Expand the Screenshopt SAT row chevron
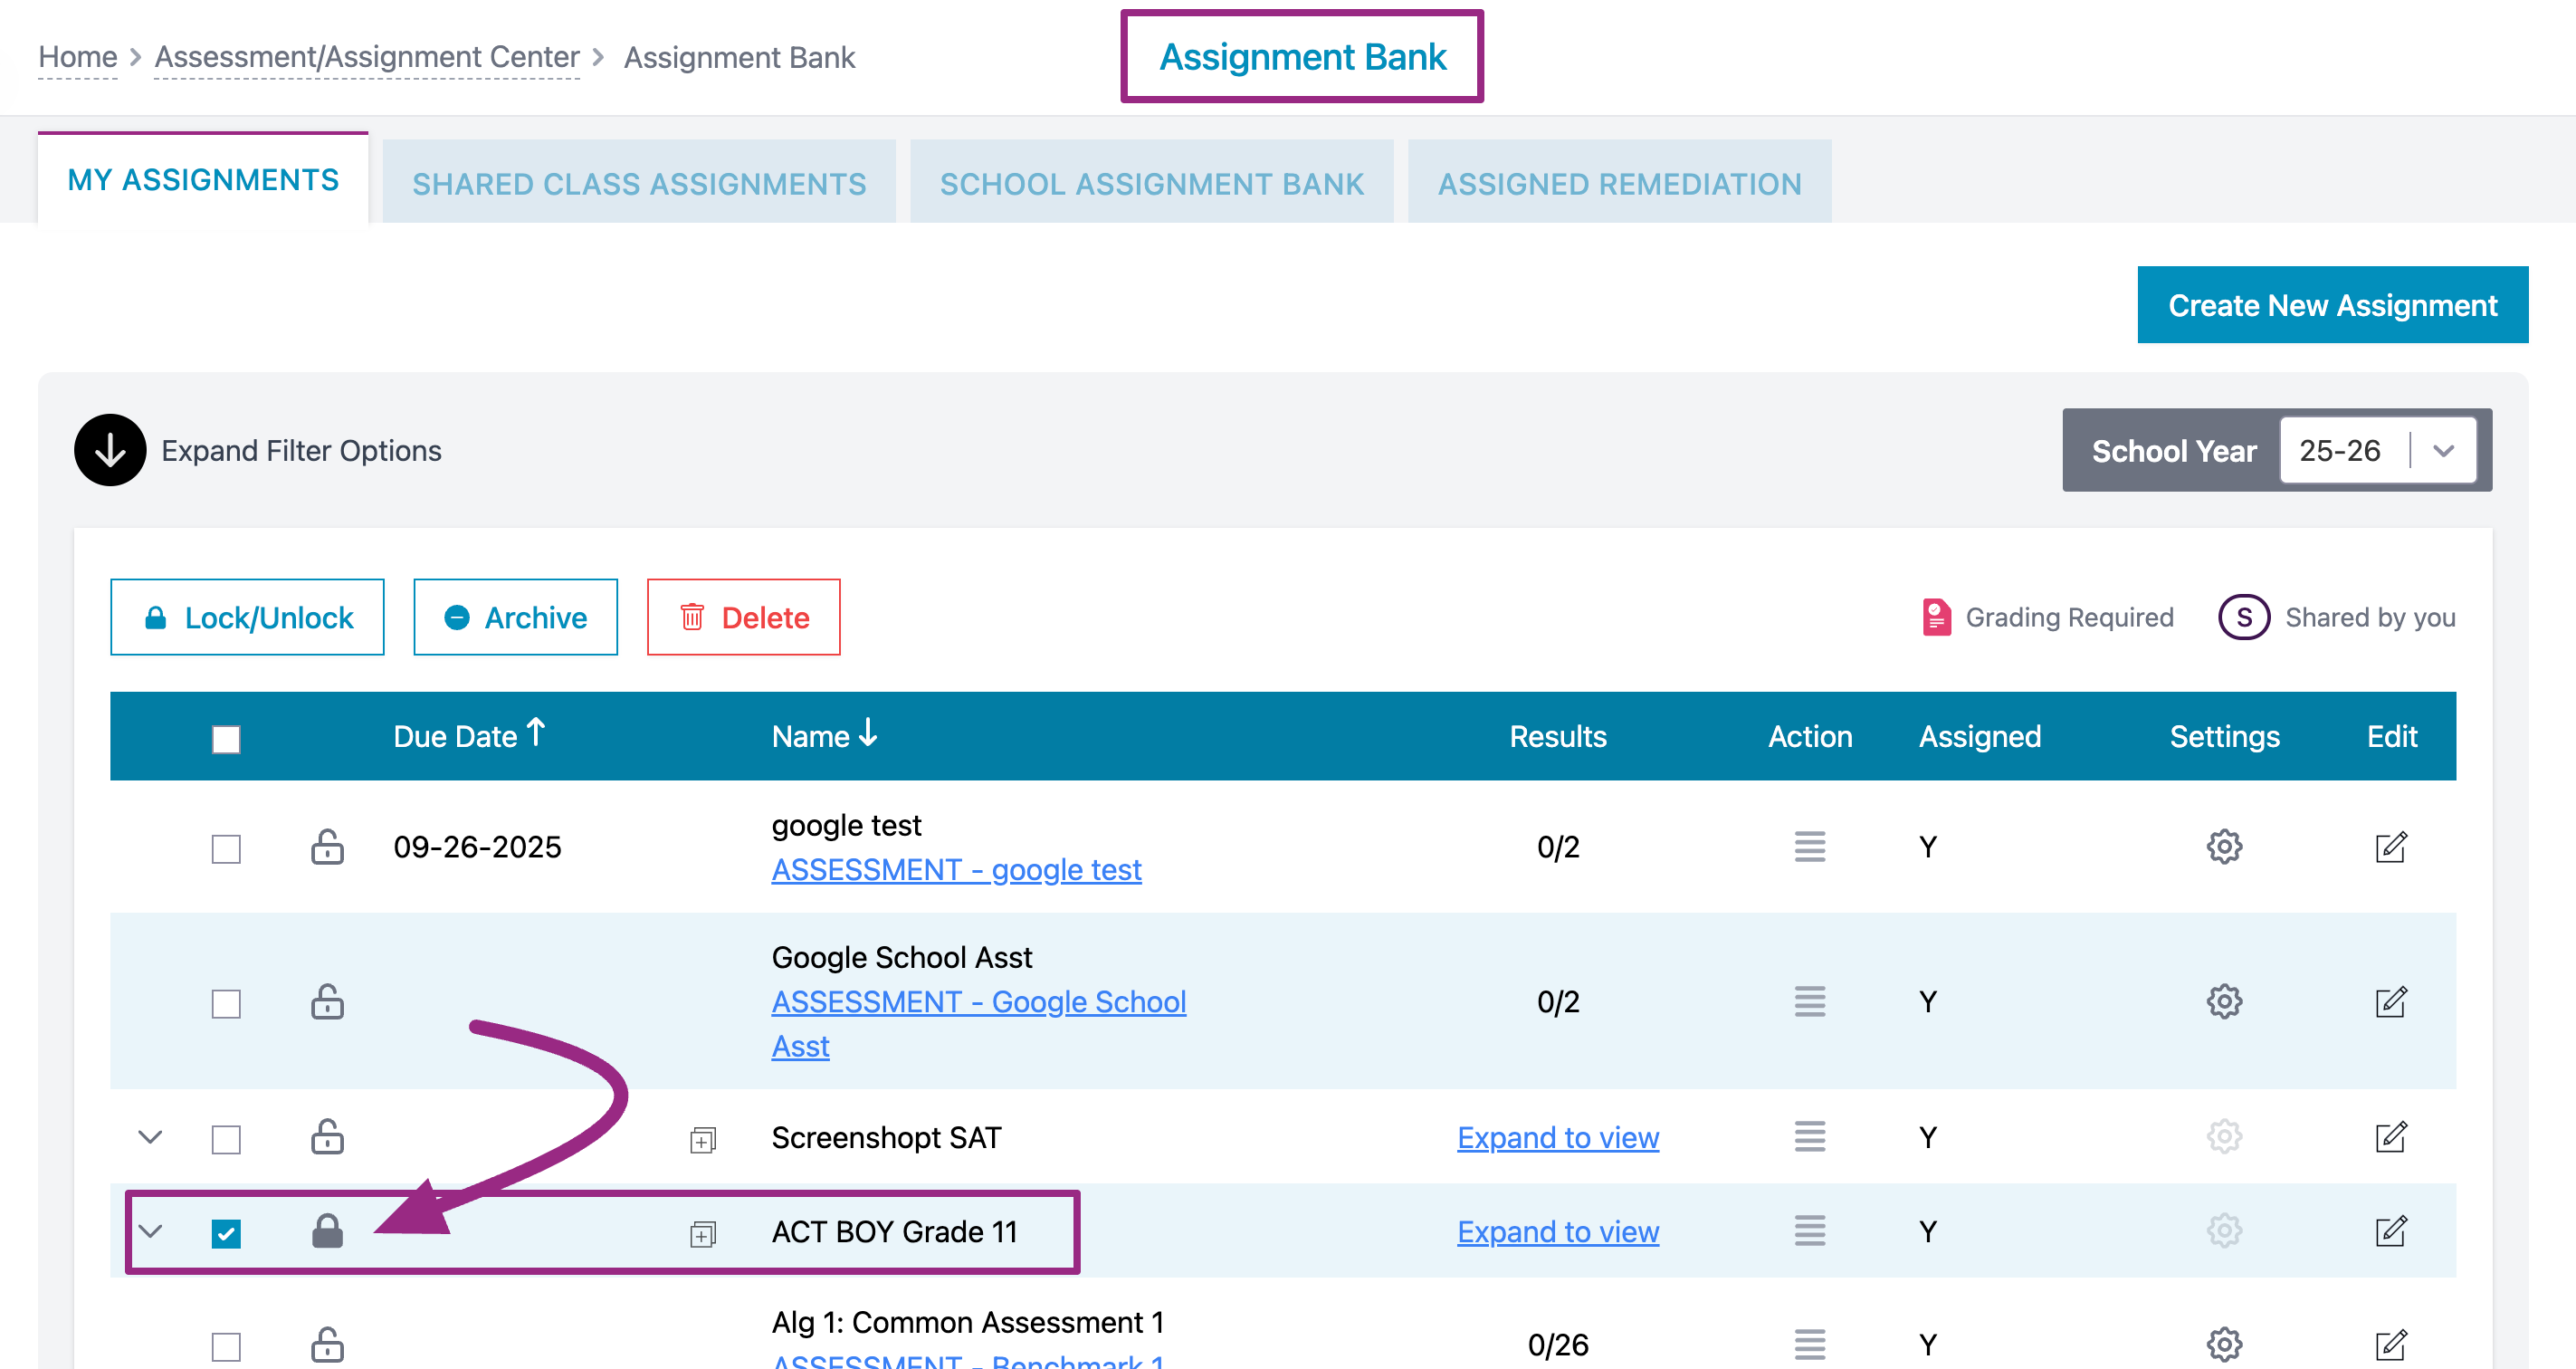 pyautogui.click(x=150, y=1137)
